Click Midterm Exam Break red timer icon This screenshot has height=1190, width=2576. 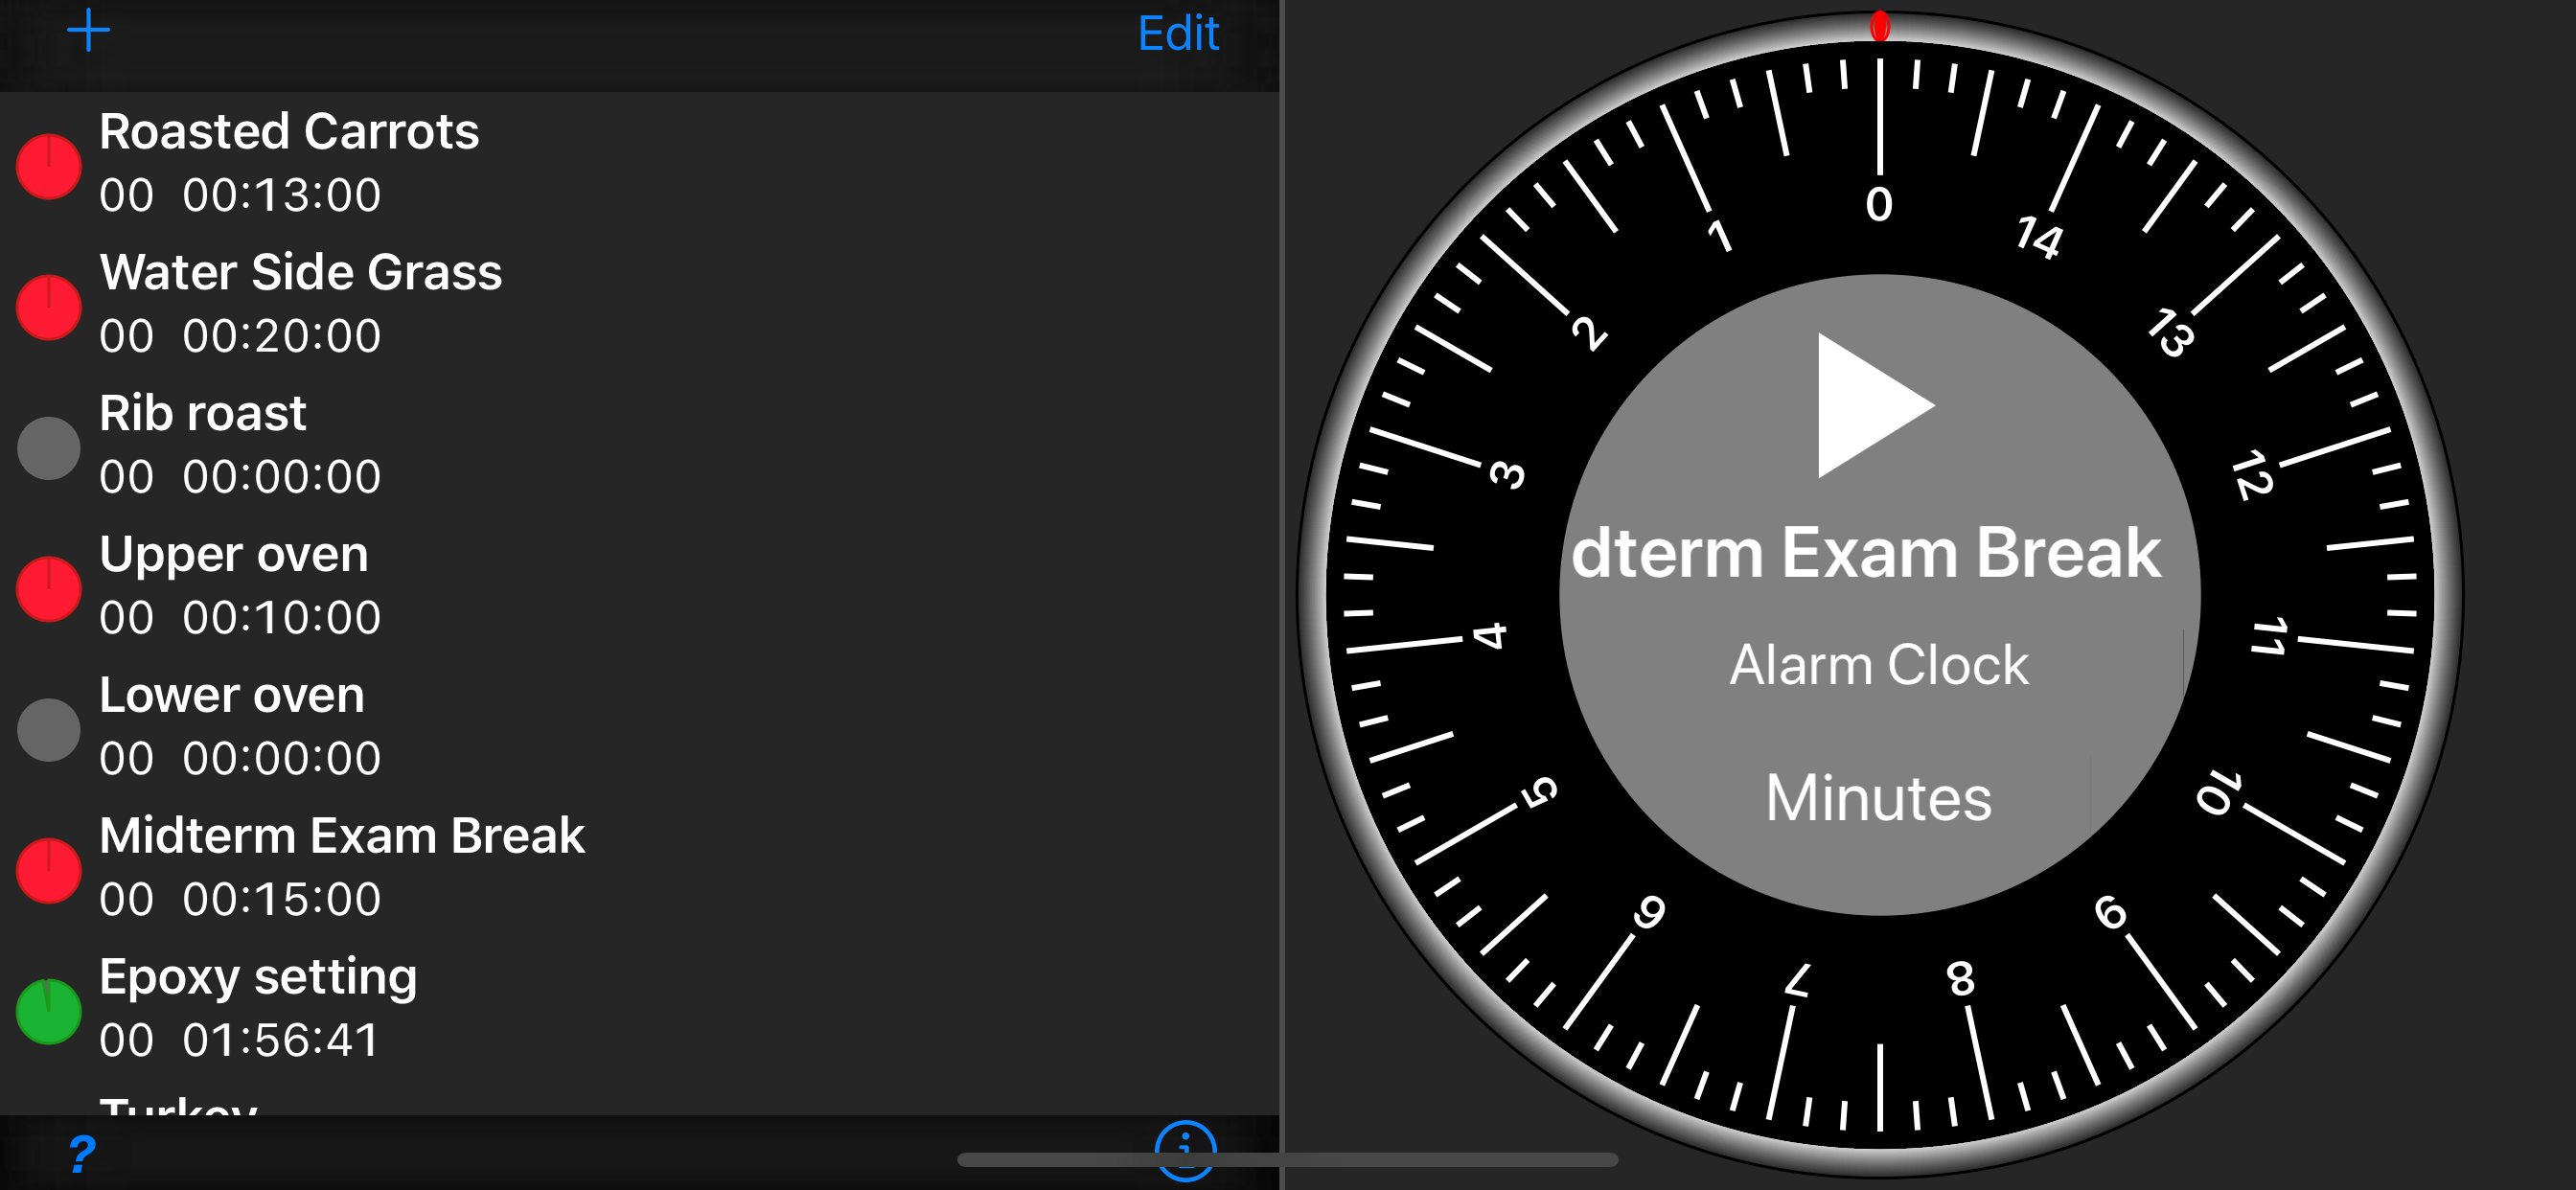pyautogui.click(x=48, y=871)
